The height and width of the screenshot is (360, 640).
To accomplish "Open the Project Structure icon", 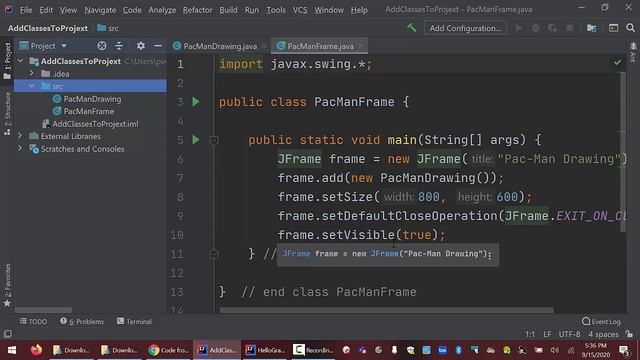I will pyautogui.click(x=591, y=28).
